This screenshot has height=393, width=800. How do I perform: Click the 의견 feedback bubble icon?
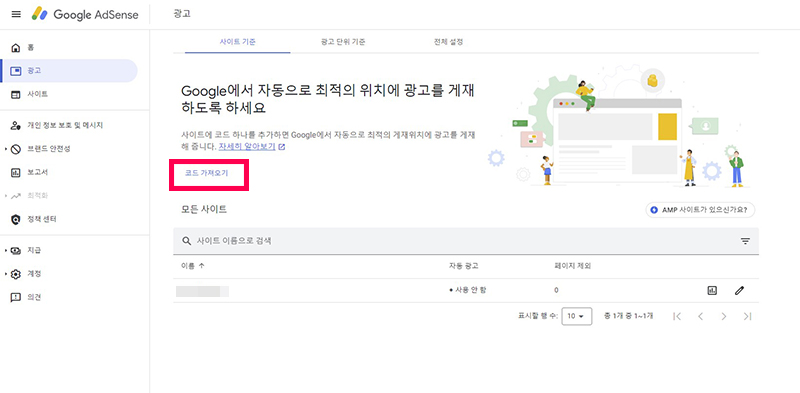[x=16, y=298]
